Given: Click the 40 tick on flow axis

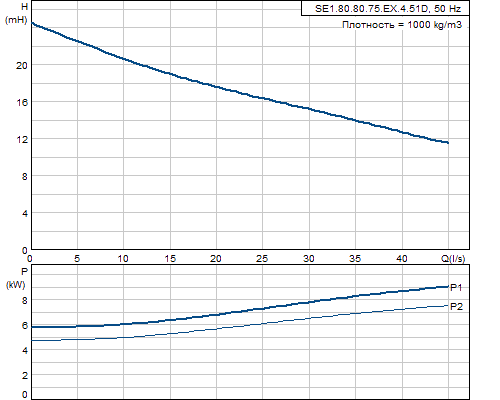Looking at the screenshot, I should (x=401, y=258).
